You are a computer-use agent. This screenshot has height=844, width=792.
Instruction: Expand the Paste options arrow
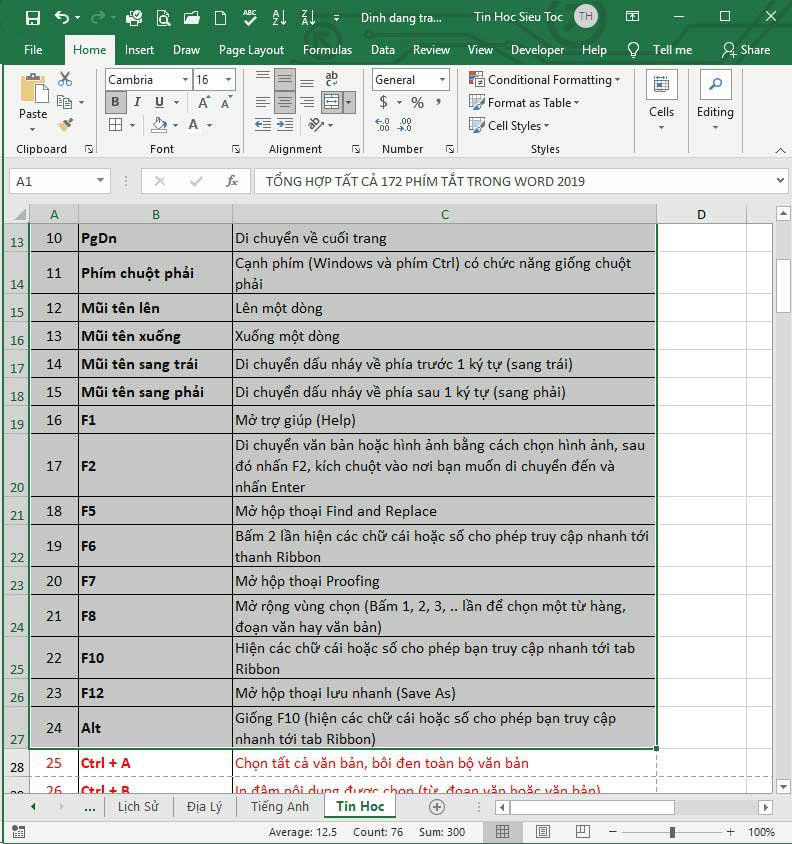pyautogui.click(x=33, y=129)
